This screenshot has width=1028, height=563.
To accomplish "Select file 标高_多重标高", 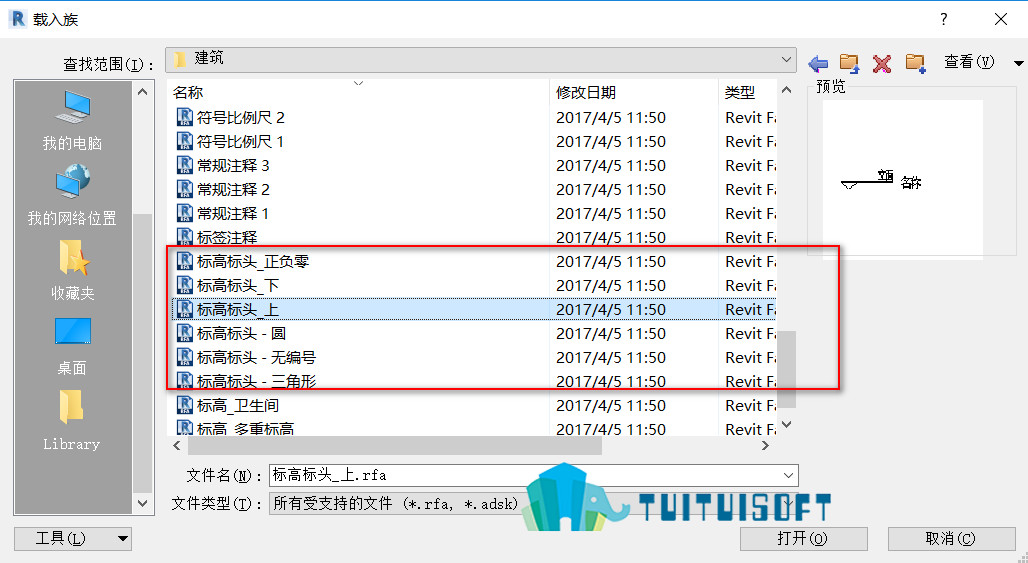I will point(245,429).
